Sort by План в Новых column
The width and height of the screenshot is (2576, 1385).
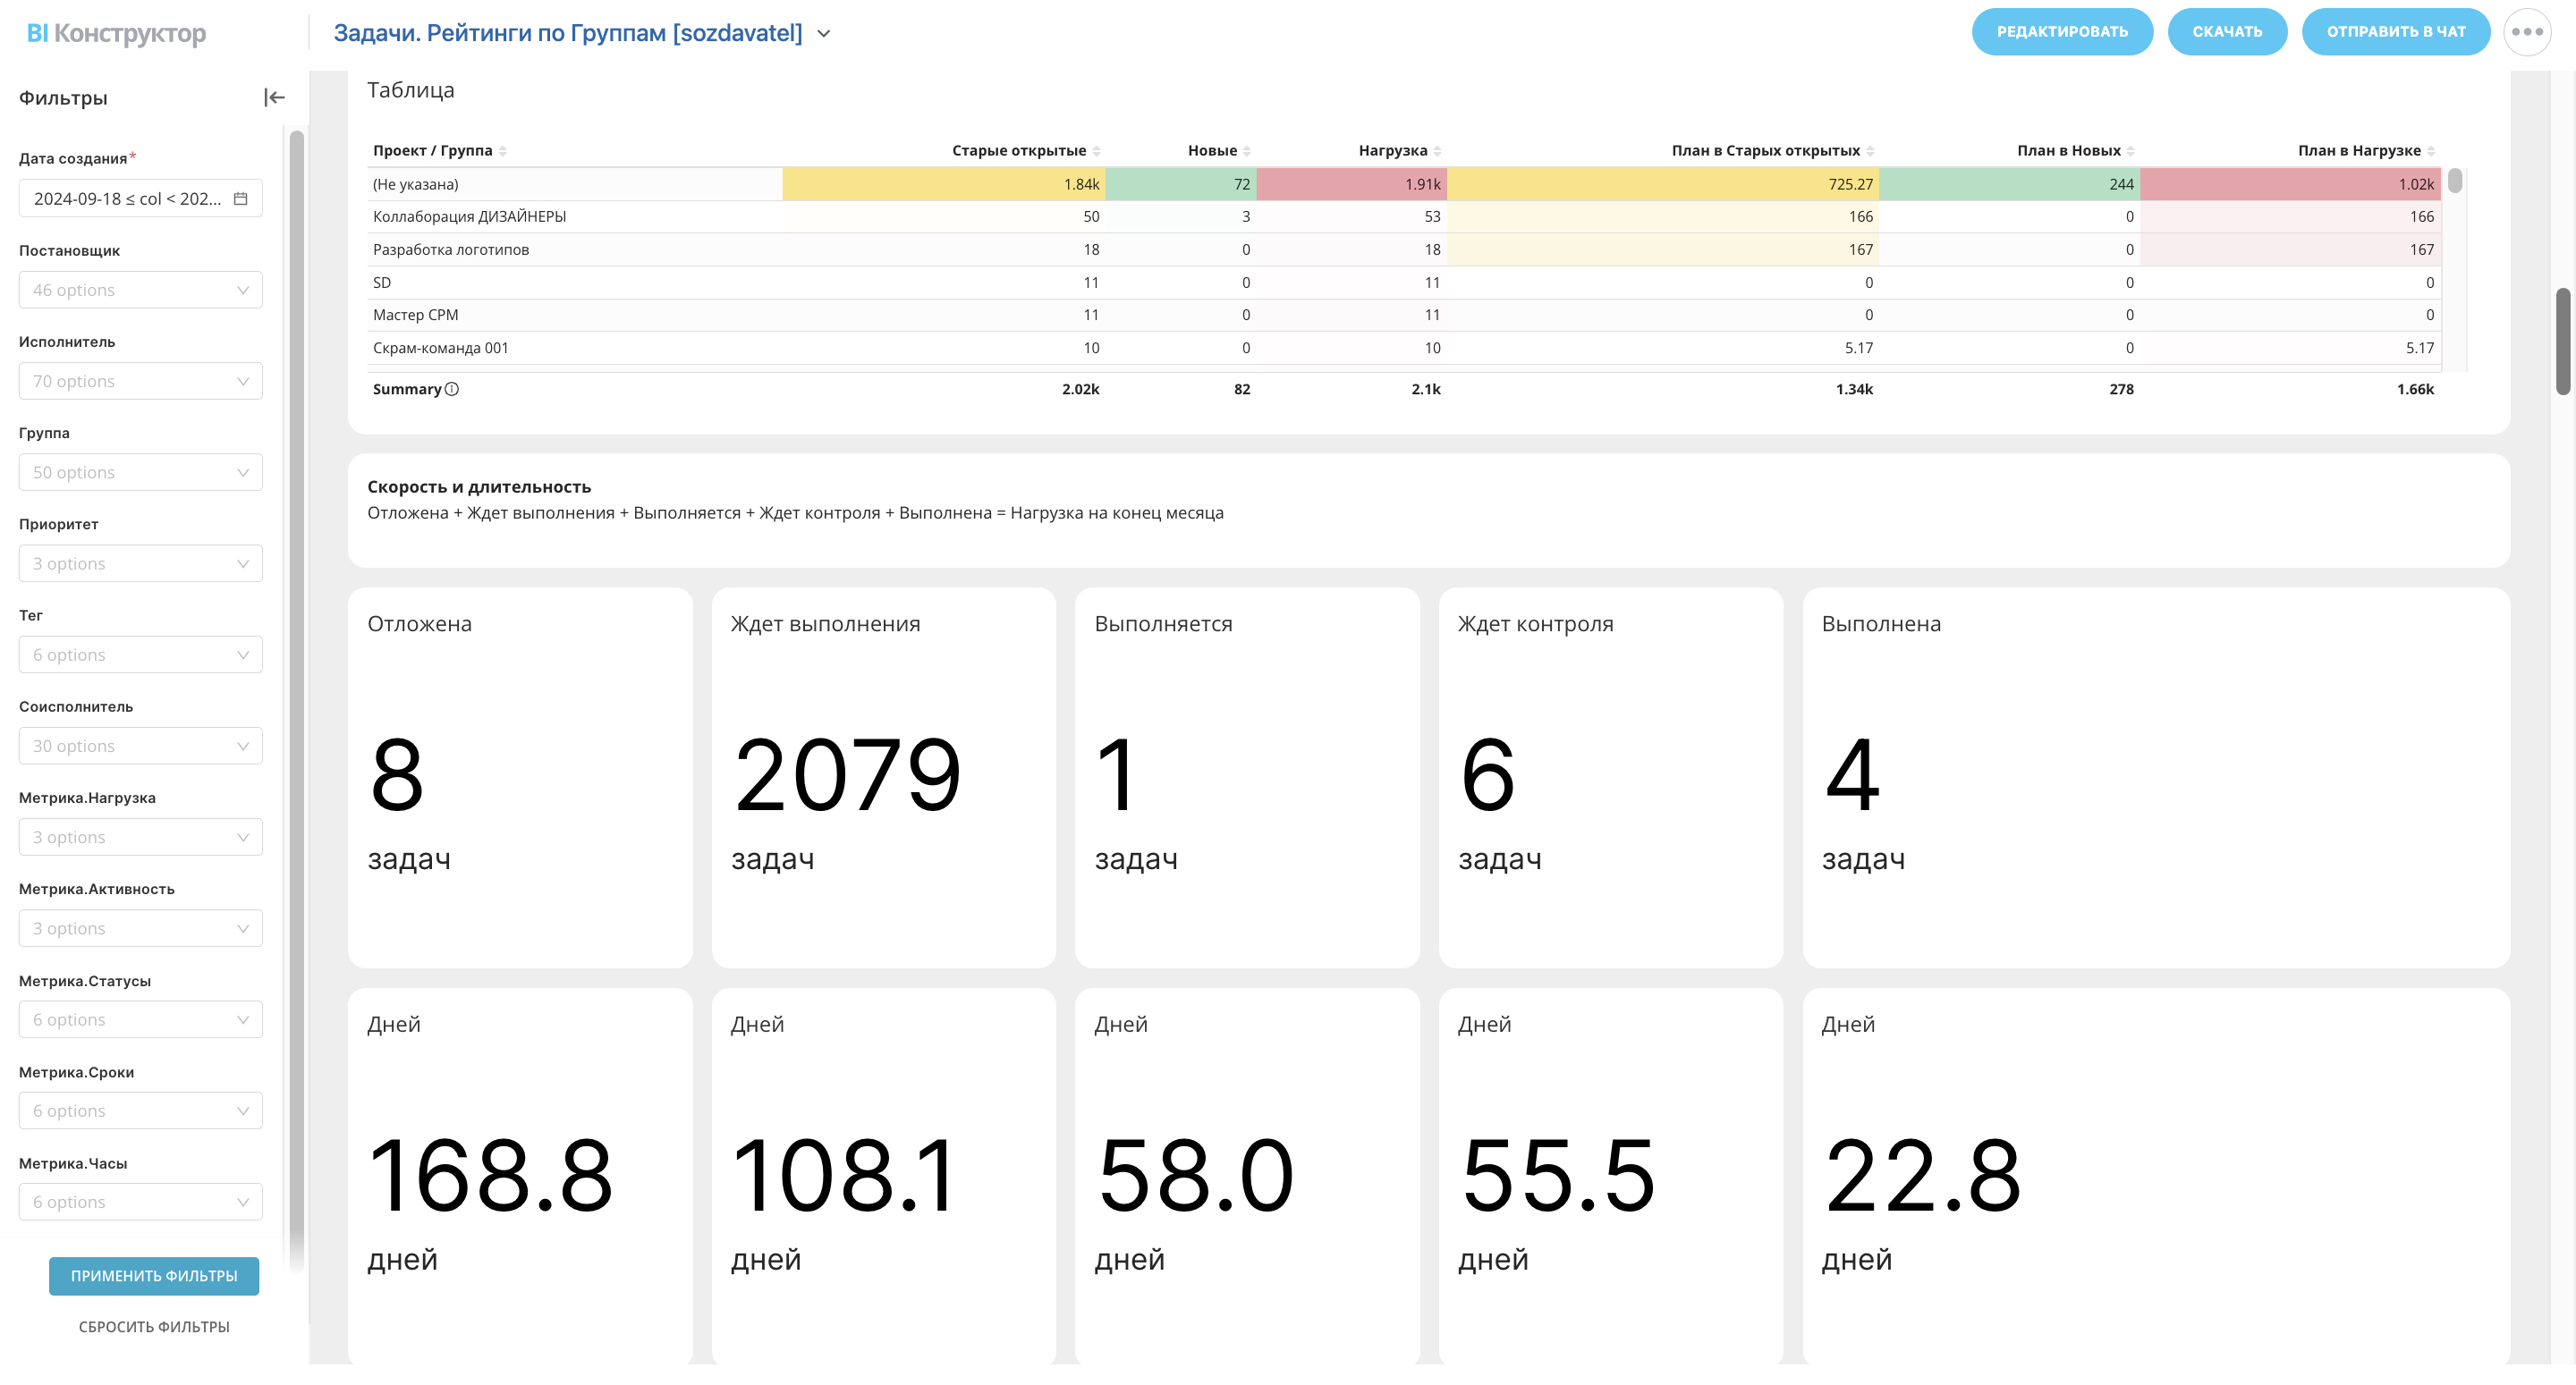click(2131, 151)
